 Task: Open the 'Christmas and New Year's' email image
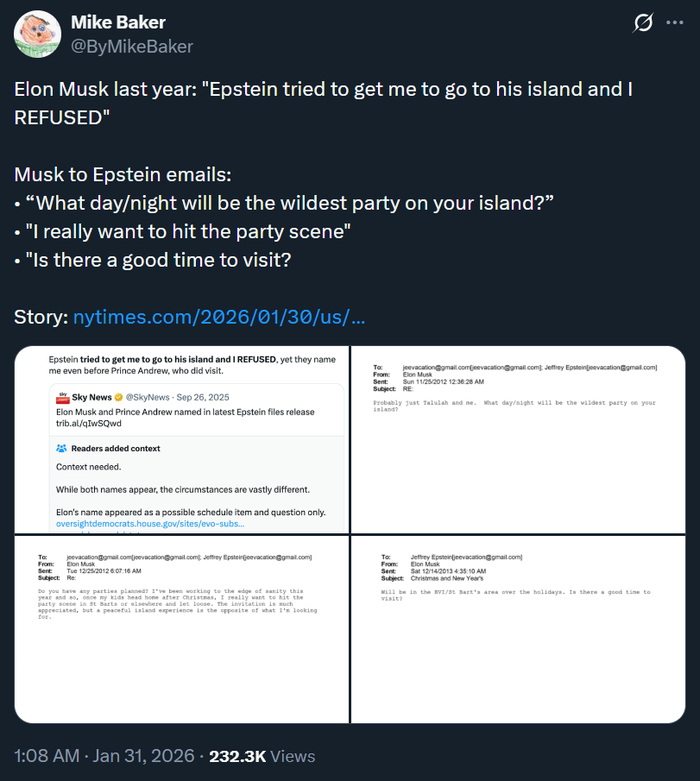click(518, 629)
